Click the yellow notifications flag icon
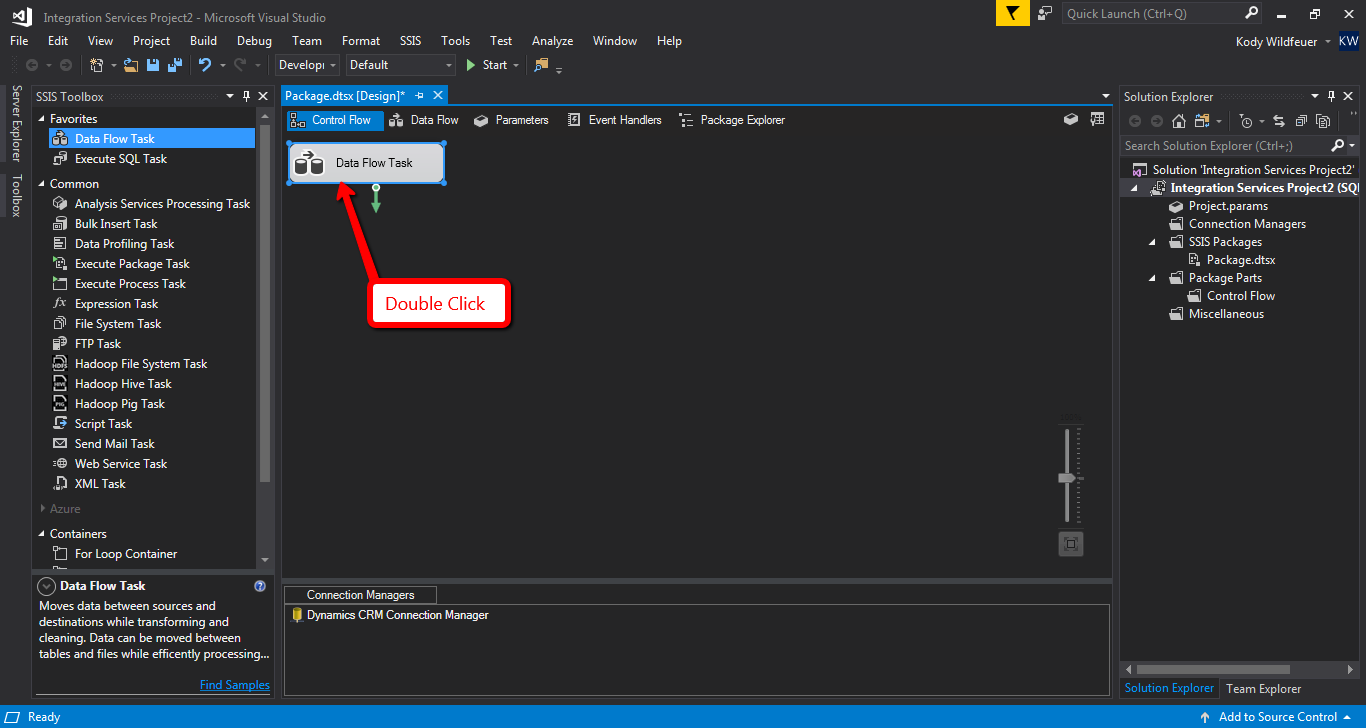 pyautogui.click(x=1012, y=13)
